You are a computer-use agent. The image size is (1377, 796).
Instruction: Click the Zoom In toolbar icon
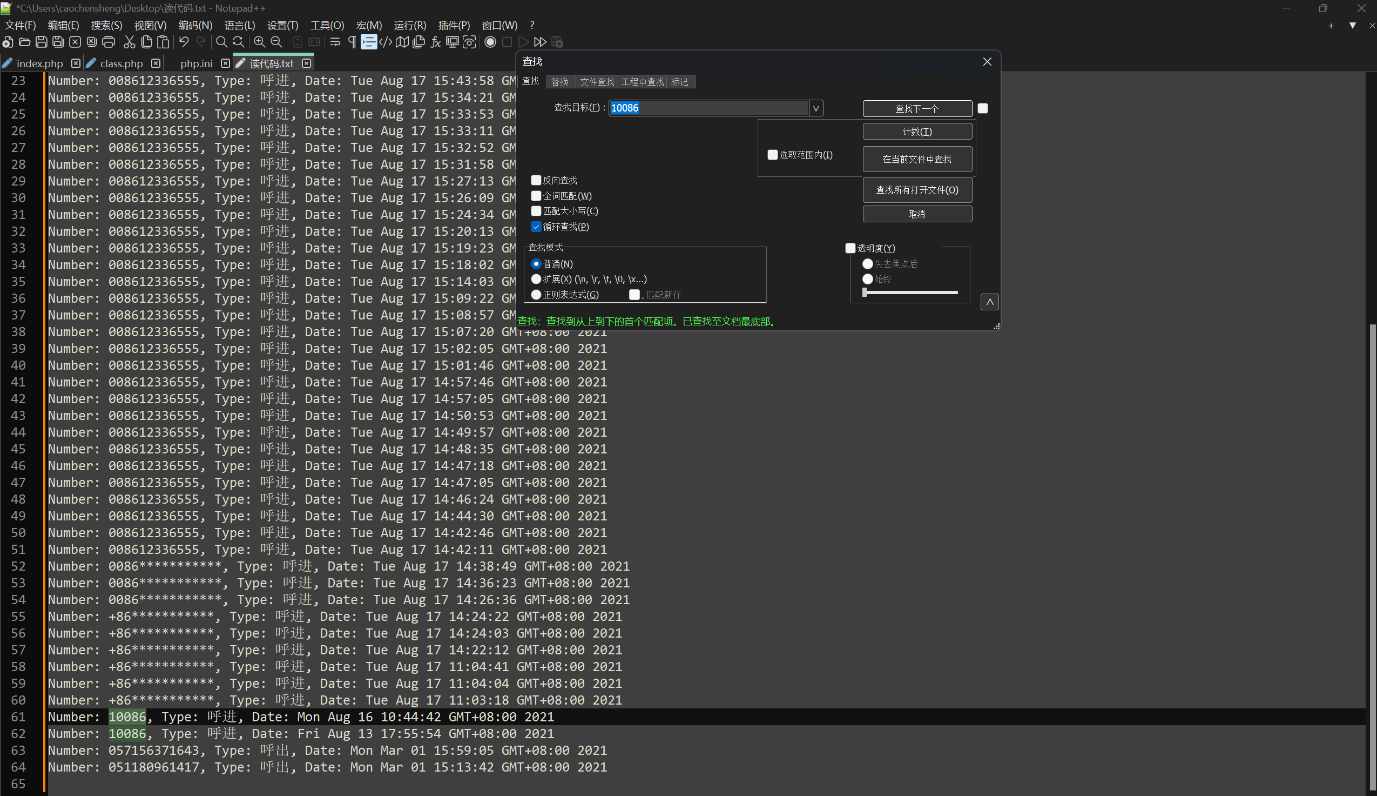tap(259, 42)
